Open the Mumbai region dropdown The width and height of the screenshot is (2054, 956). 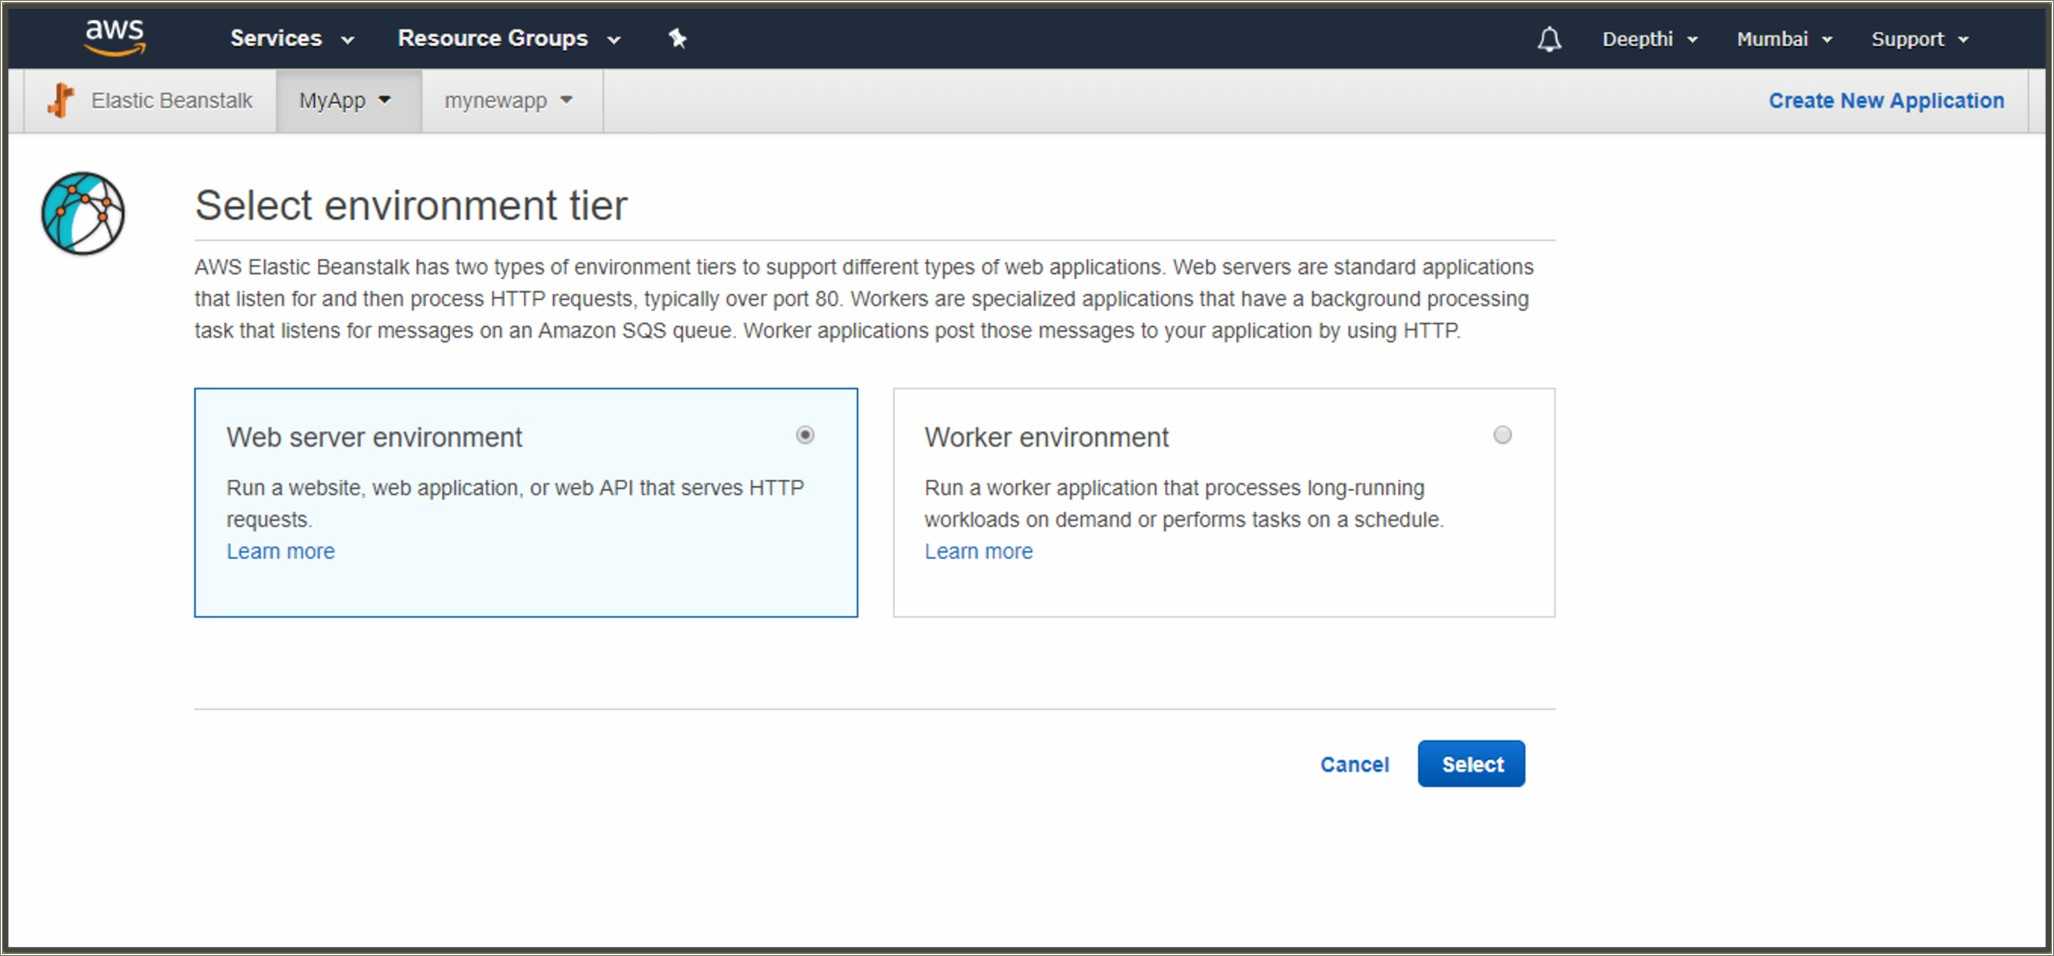[x=1784, y=39]
